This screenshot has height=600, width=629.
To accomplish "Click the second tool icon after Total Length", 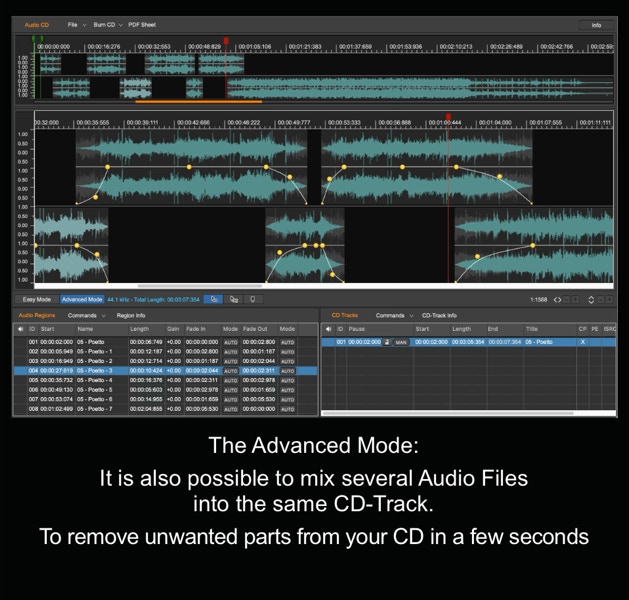I will coord(234,299).
